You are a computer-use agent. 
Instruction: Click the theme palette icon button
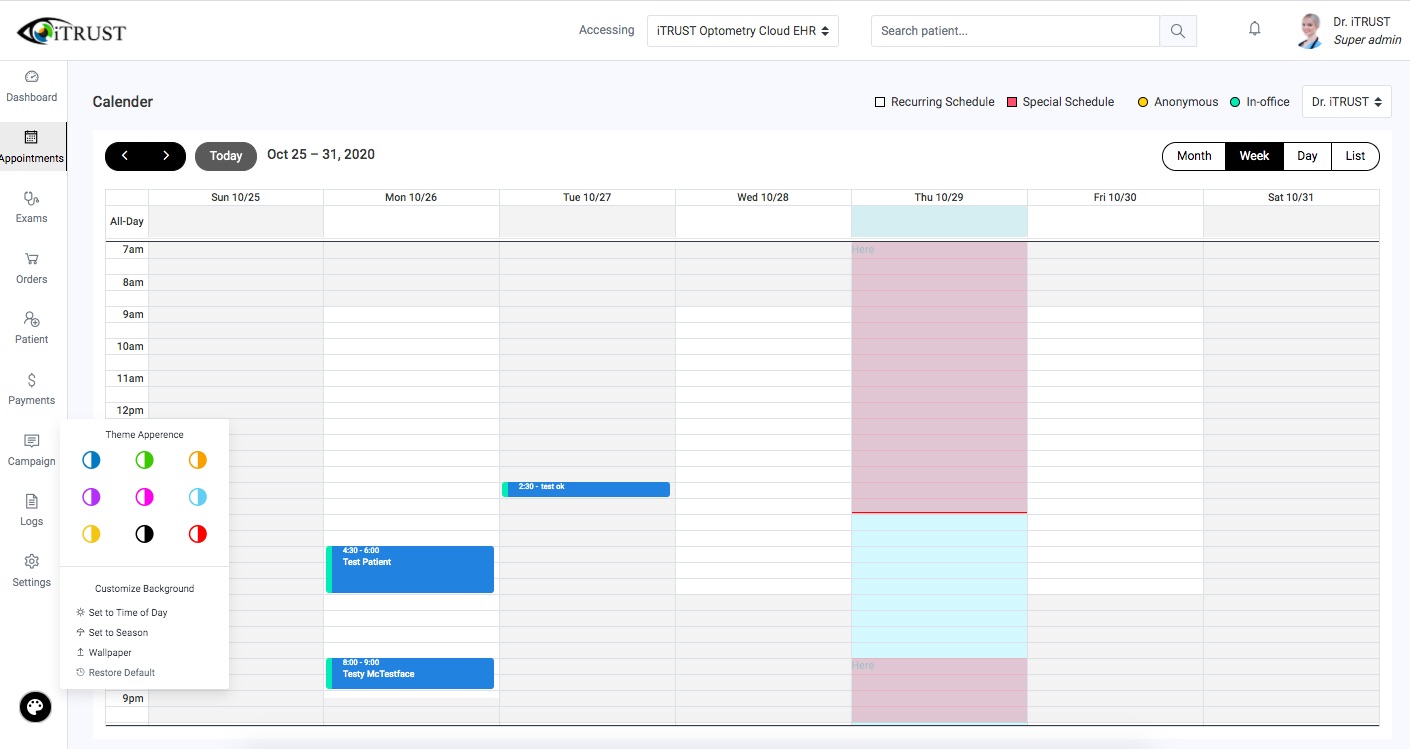[35, 708]
